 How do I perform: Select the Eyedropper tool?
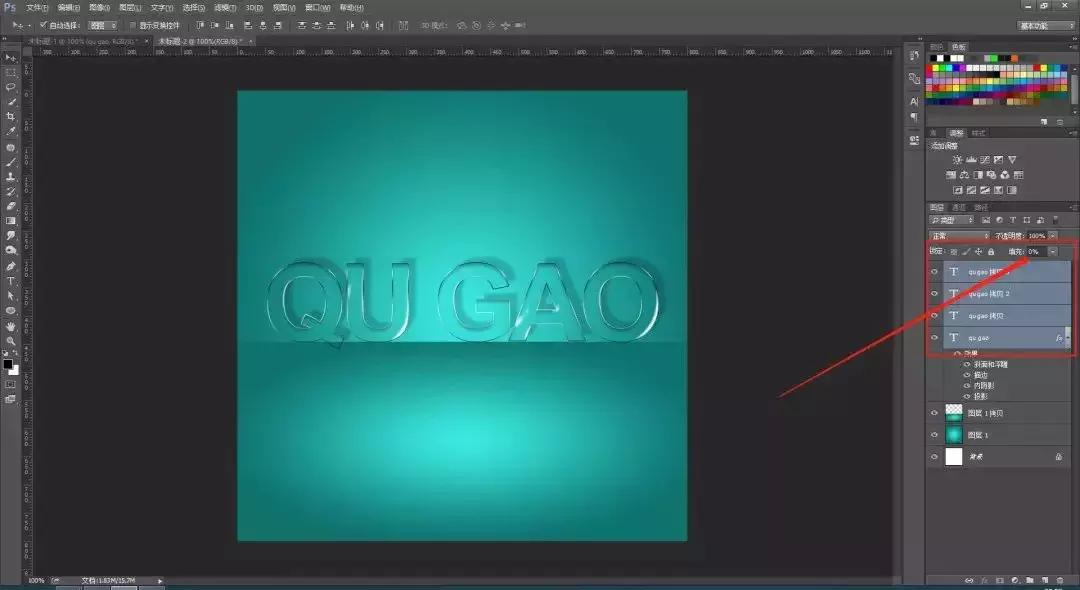coord(10,131)
